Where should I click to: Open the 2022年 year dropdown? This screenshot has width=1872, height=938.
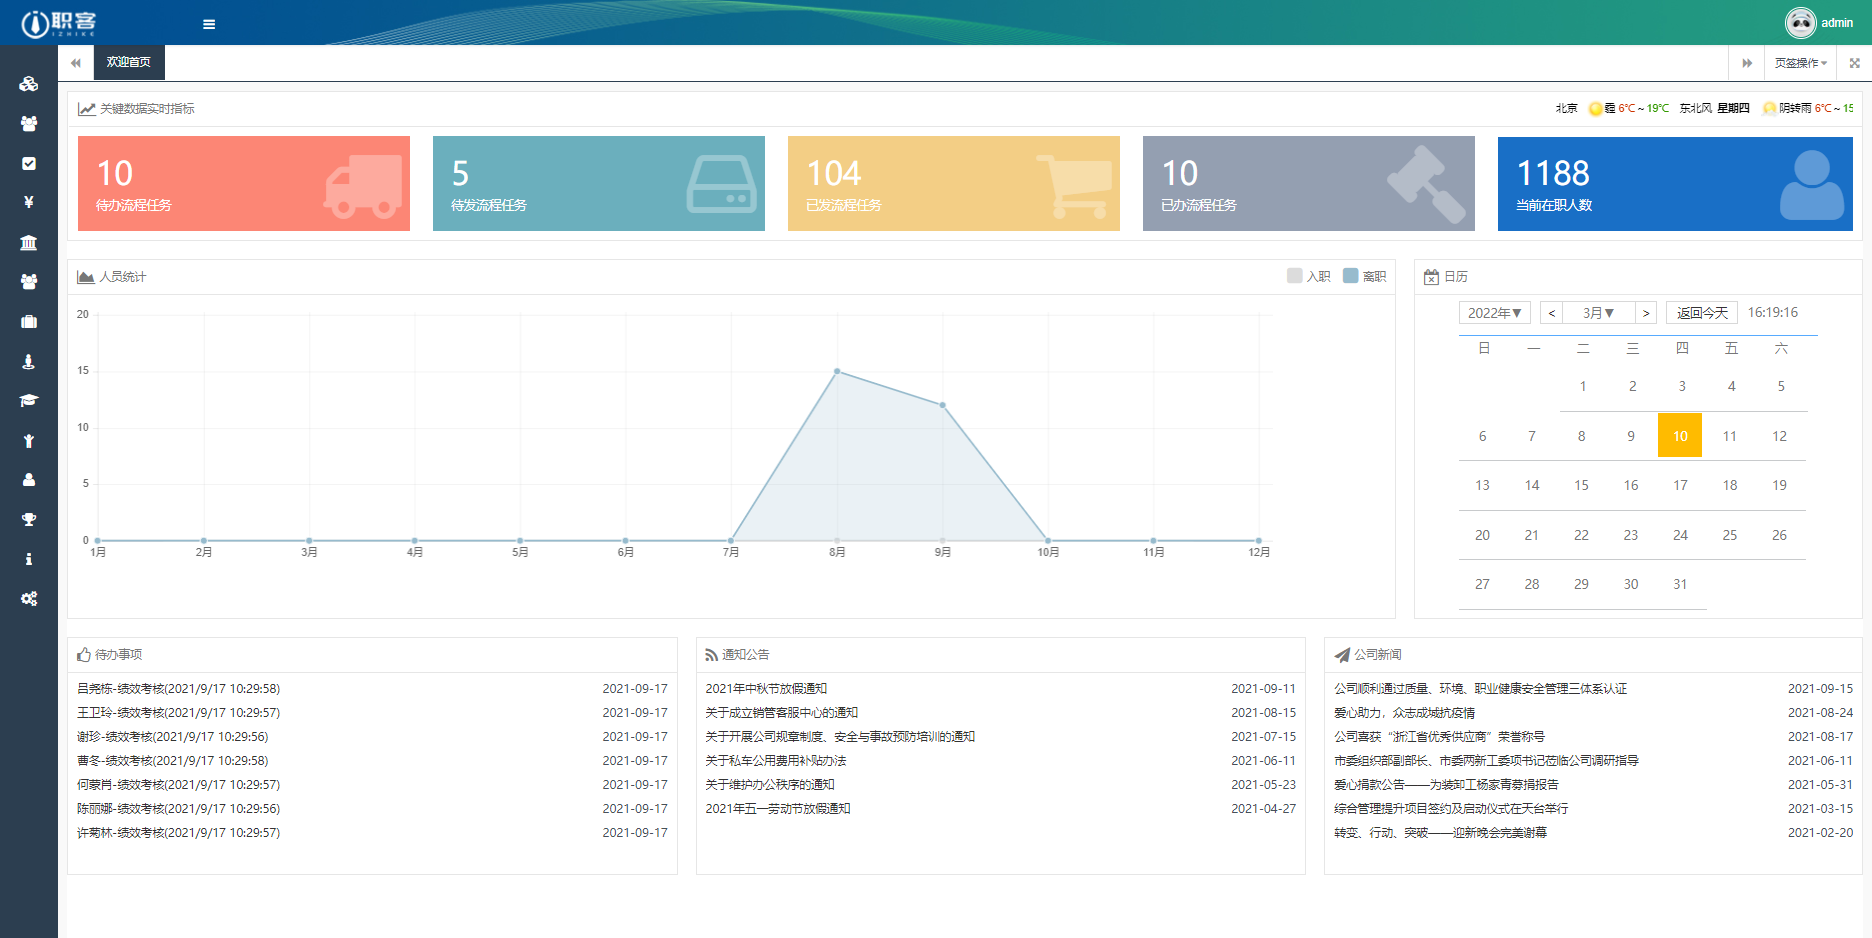pos(1494,313)
